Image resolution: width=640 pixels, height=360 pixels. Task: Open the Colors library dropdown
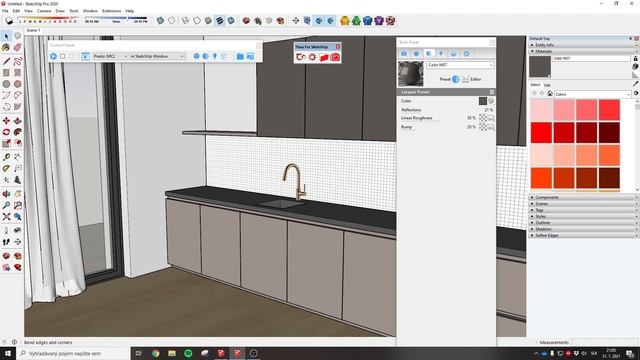(x=593, y=94)
